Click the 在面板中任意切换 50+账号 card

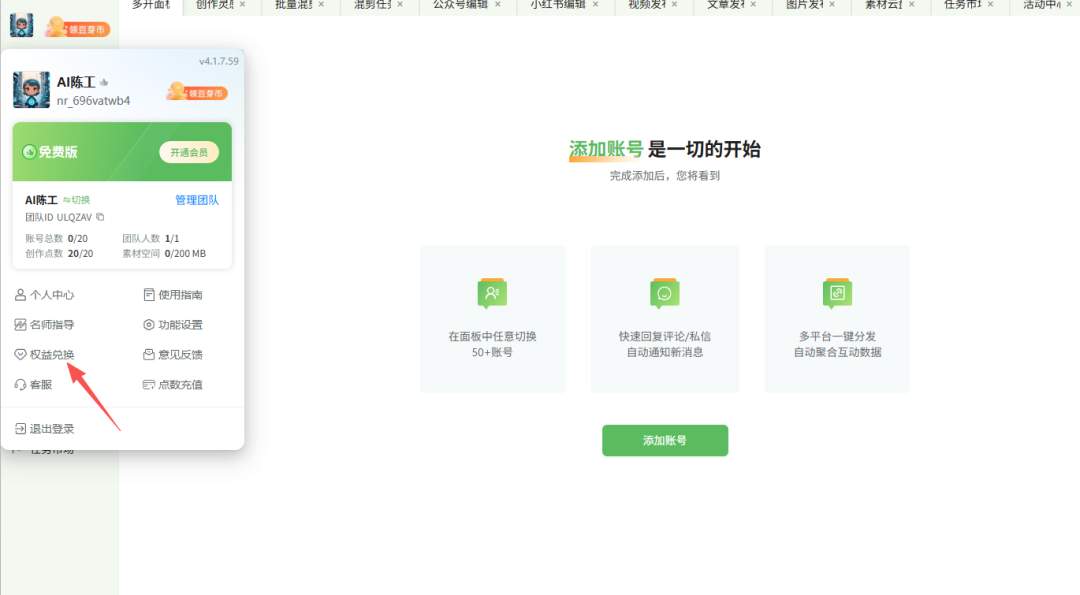(x=492, y=319)
